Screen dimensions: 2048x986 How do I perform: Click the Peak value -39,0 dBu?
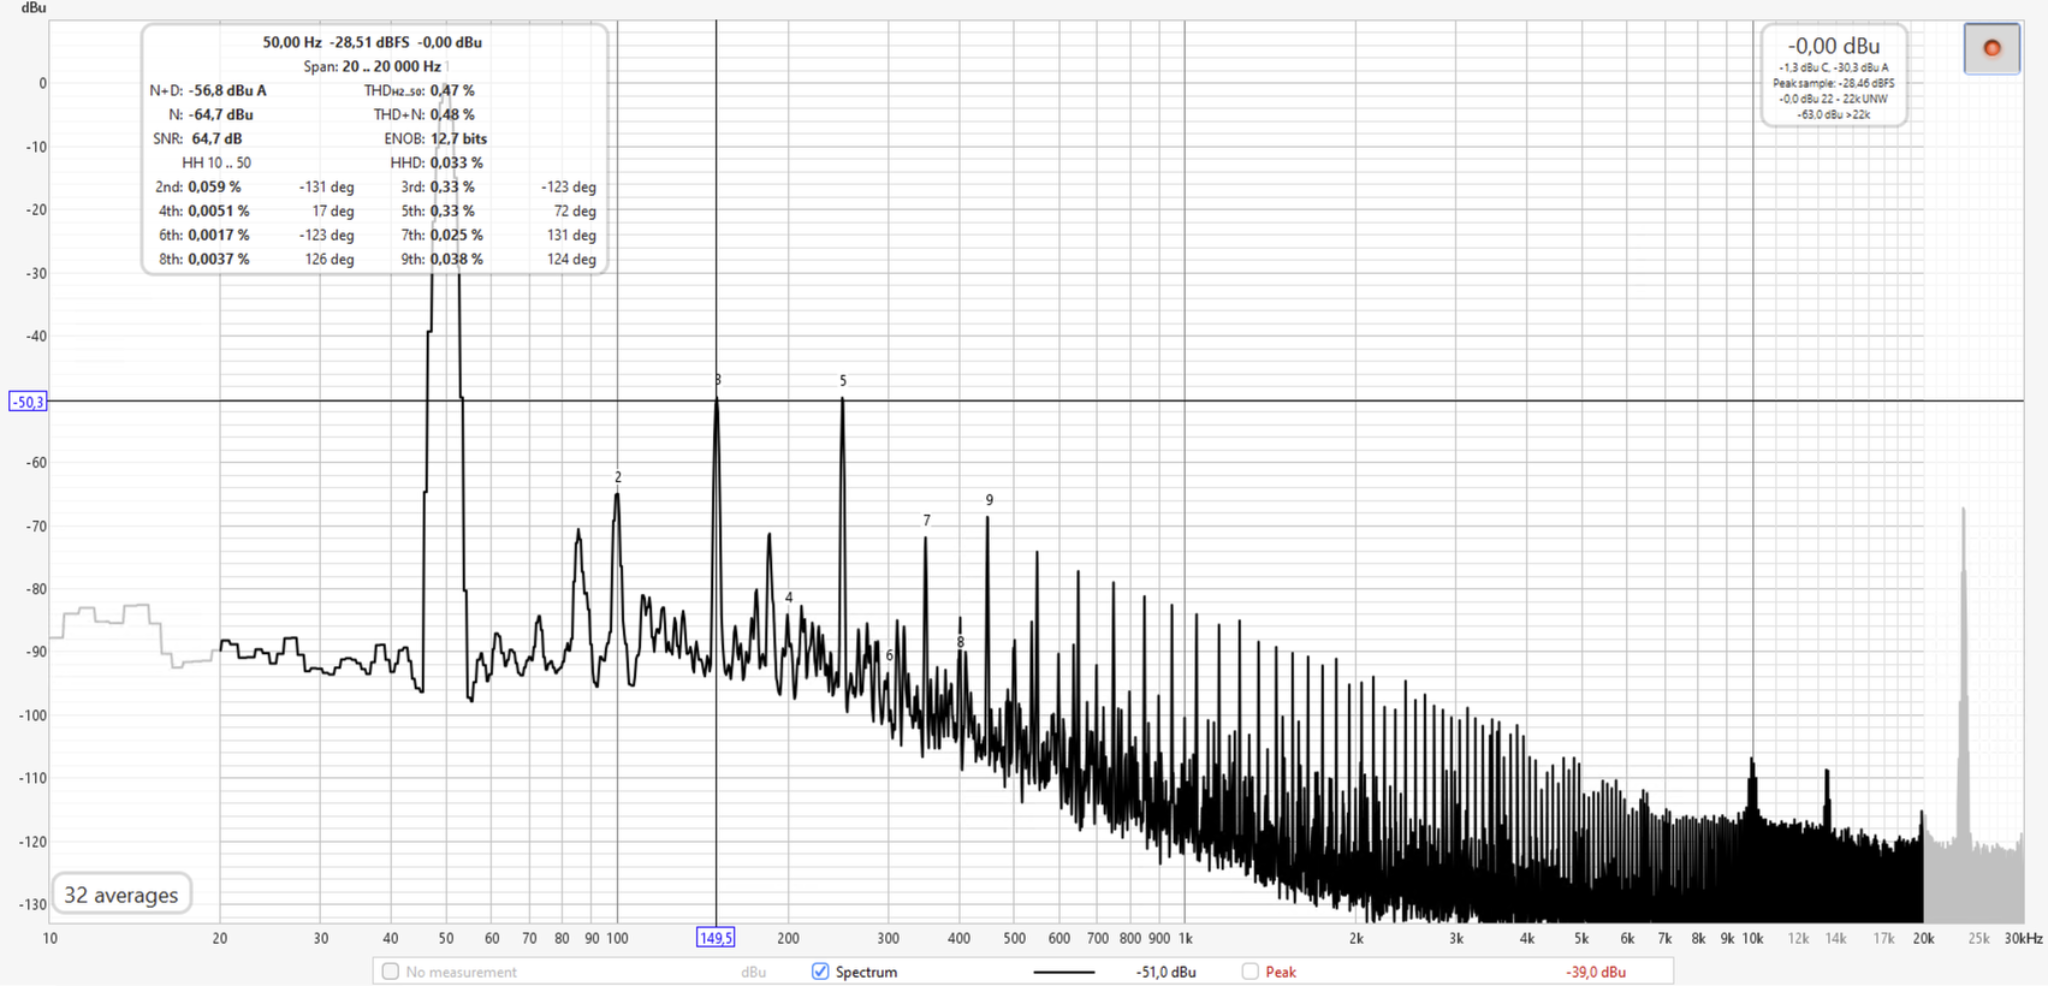(x=1596, y=972)
